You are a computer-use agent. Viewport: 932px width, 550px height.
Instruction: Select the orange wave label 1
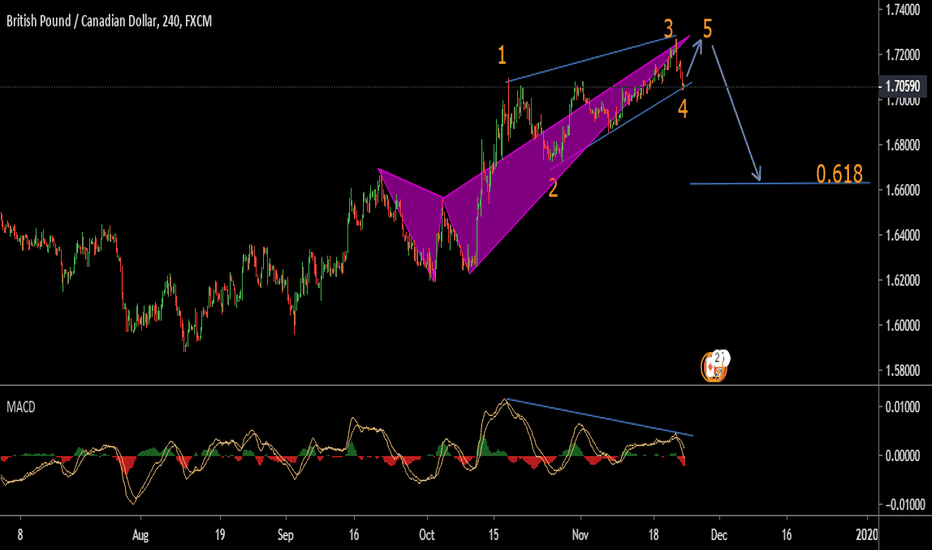coord(504,55)
